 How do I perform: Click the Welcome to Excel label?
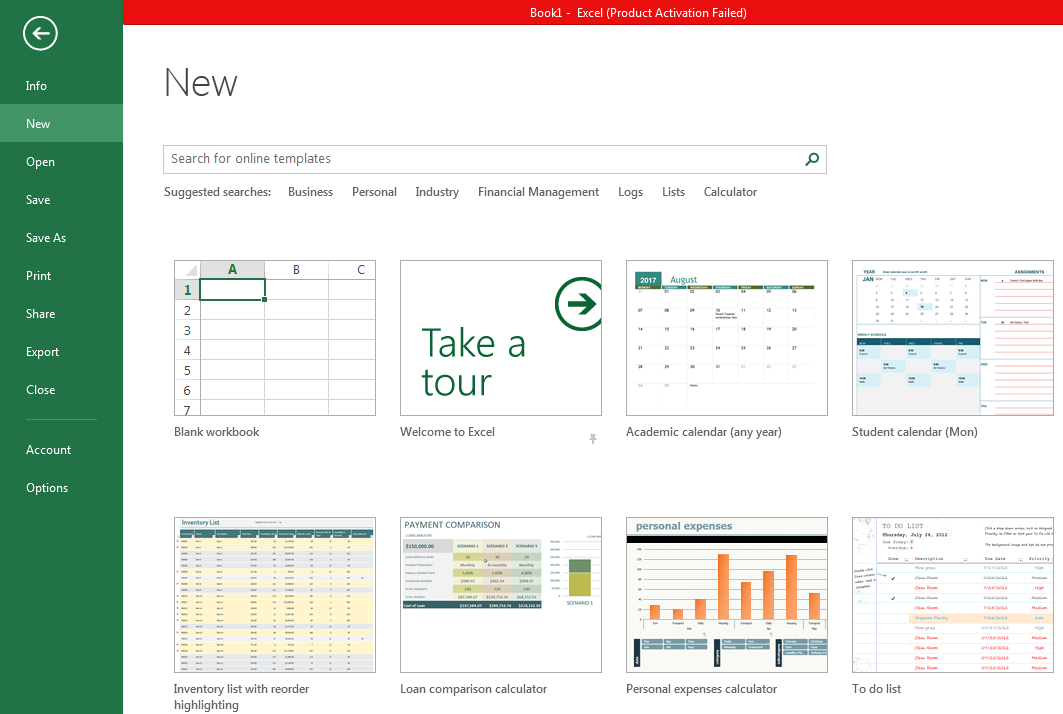click(x=447, y=432)
